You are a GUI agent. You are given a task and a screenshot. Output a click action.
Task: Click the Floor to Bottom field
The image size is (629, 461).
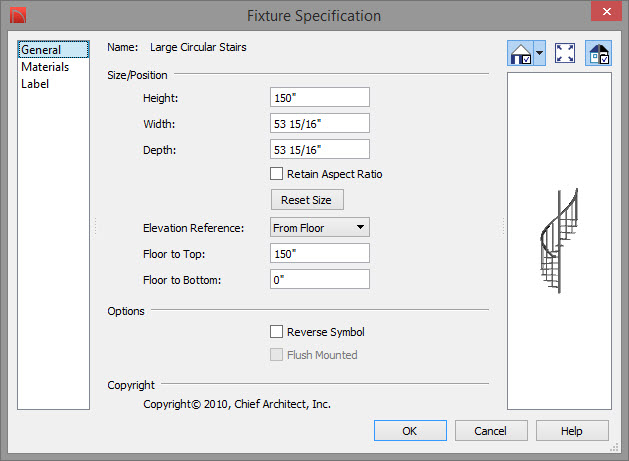[320, 279]
